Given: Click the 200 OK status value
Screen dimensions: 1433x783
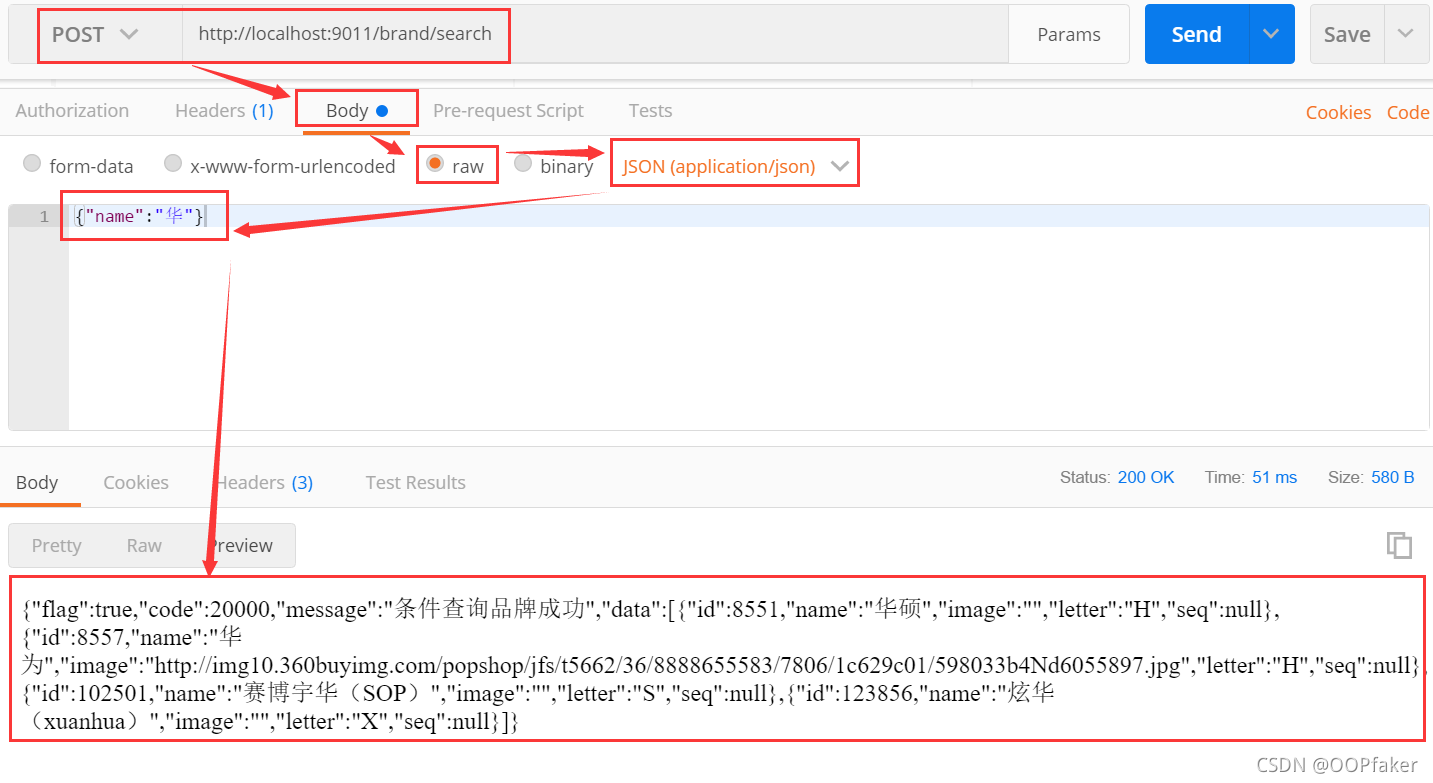Looking at the screenshot, I should click(x=1146, y=478).
